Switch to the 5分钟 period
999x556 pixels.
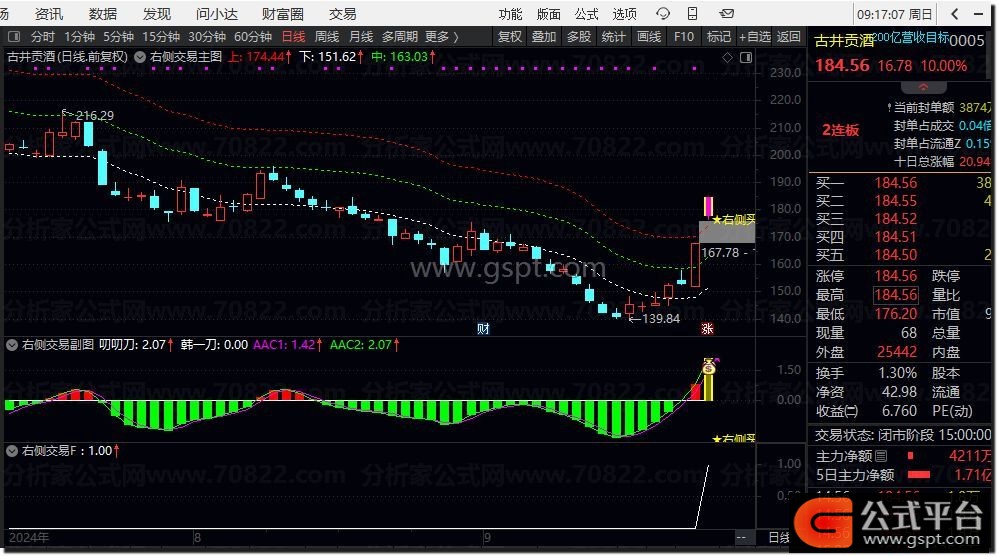click(x=118, y=37)
